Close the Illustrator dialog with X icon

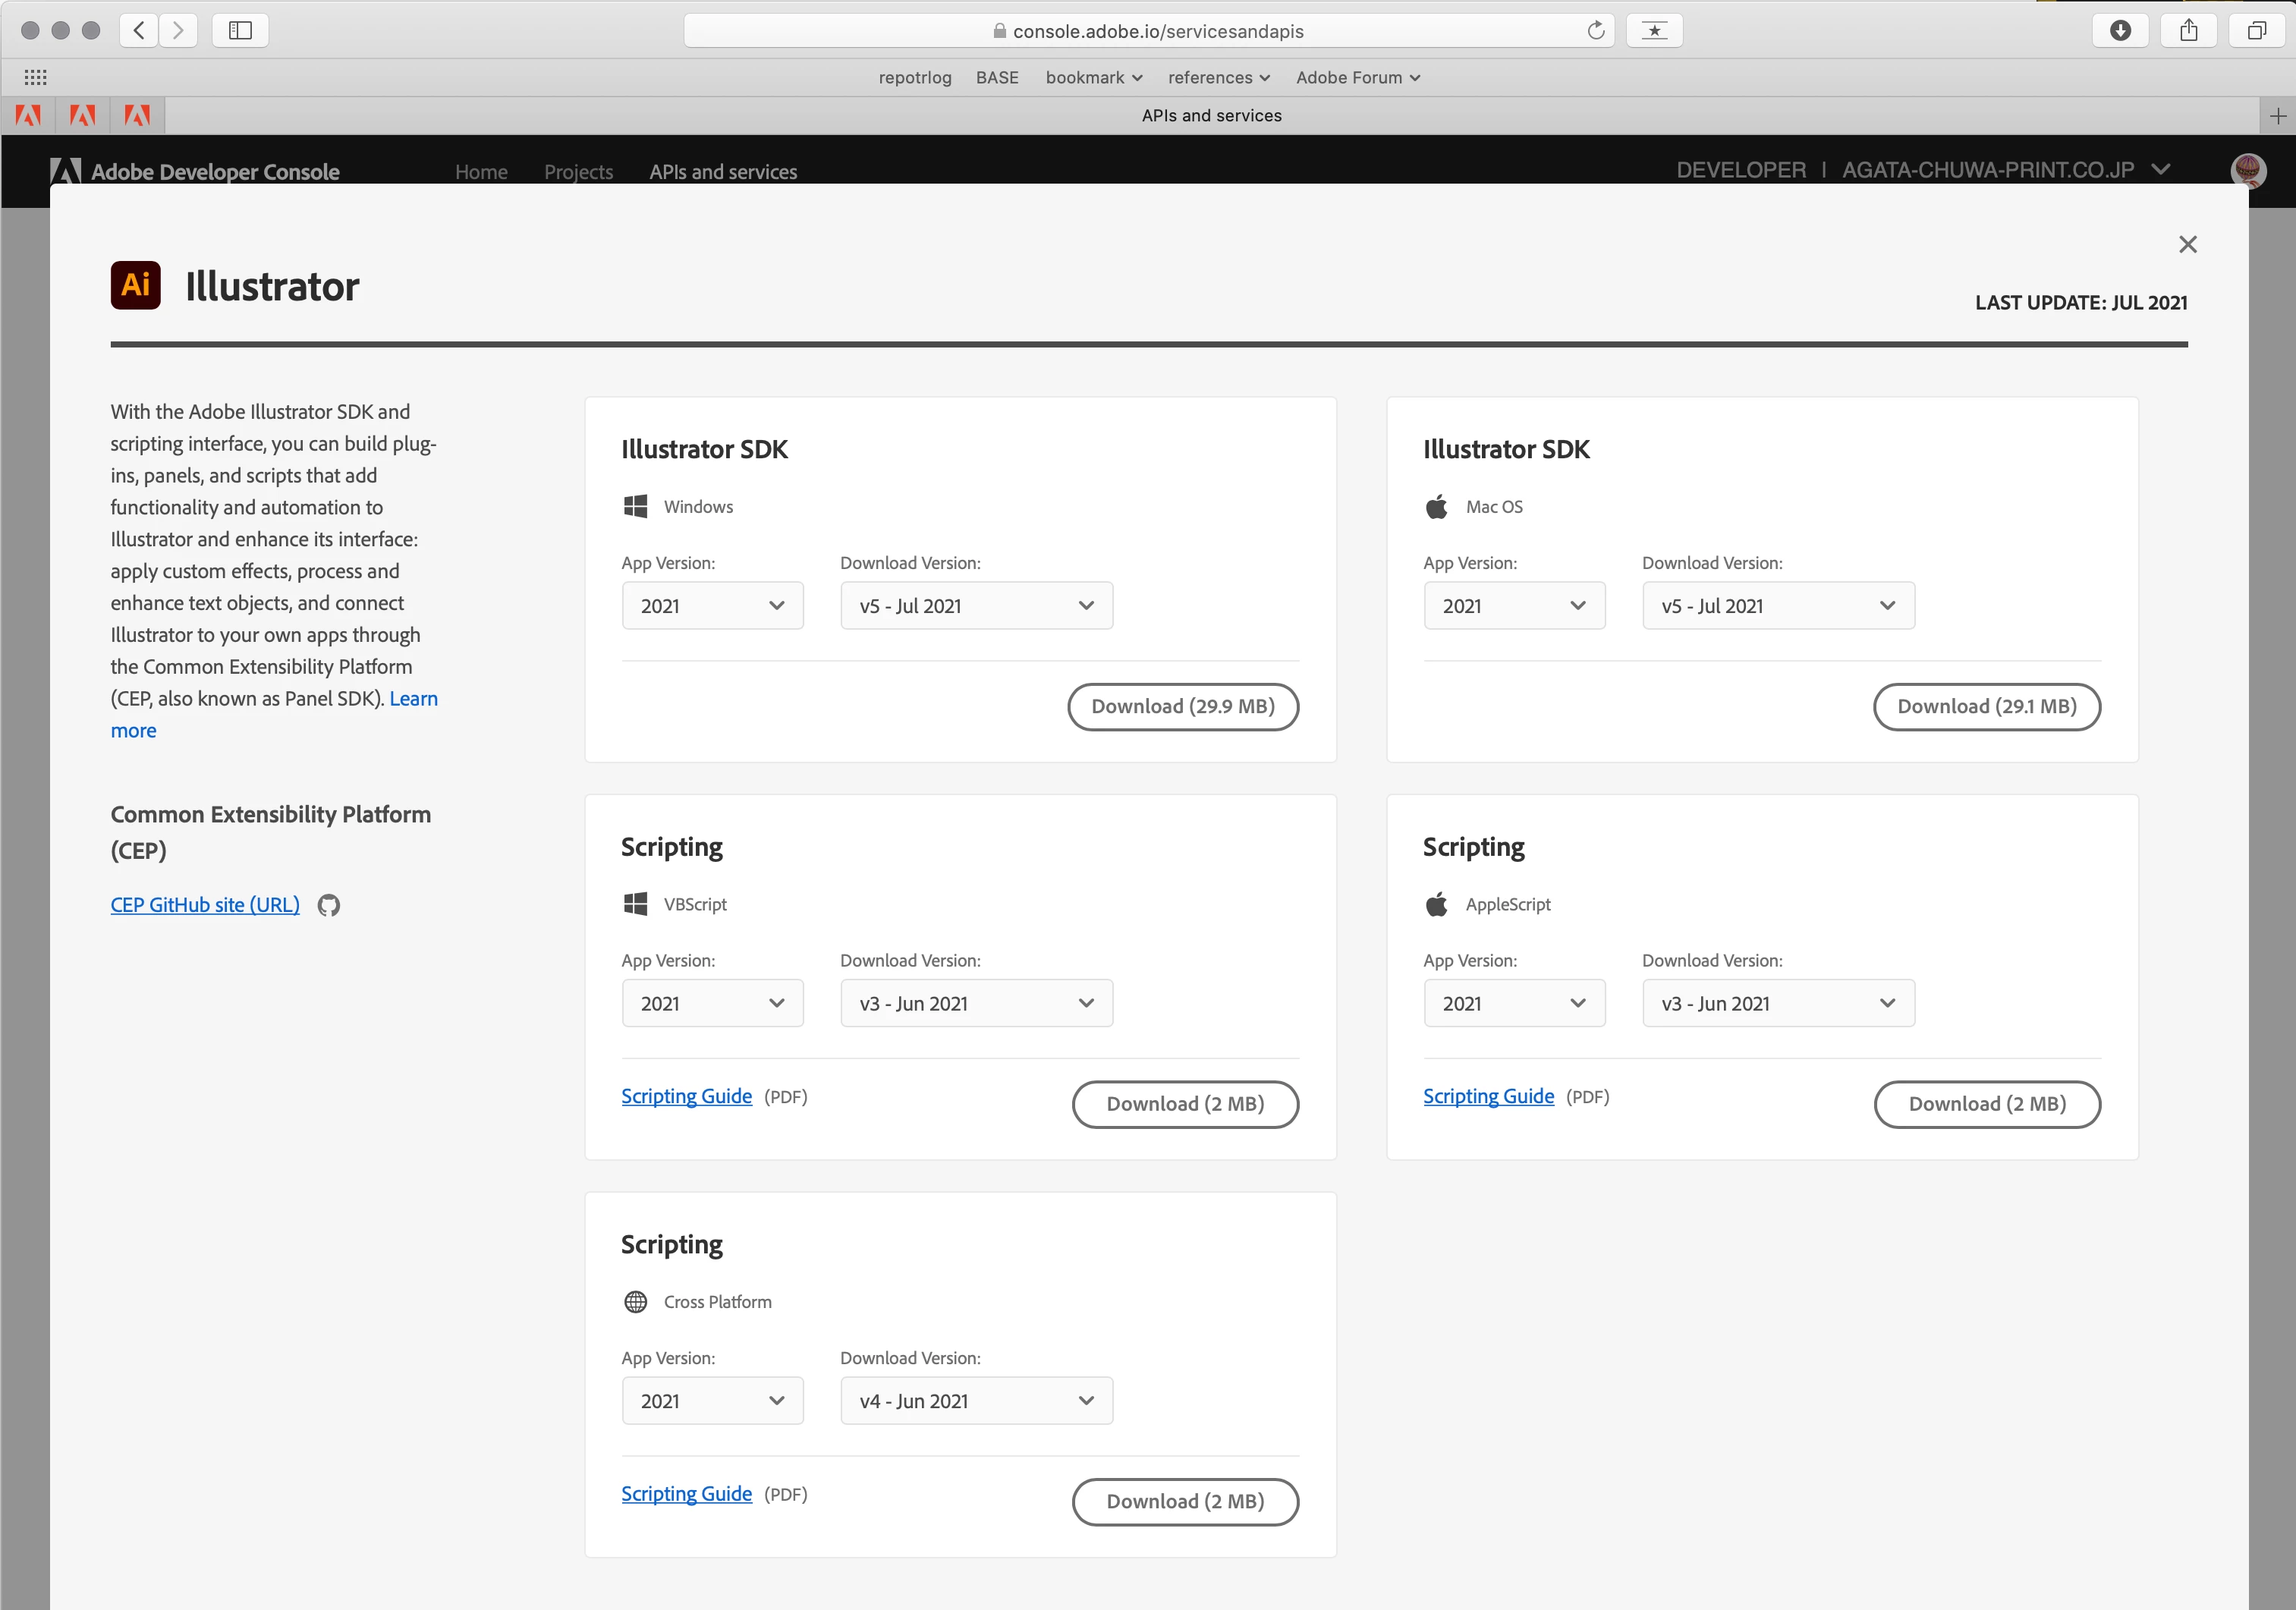pos(2187,245)
